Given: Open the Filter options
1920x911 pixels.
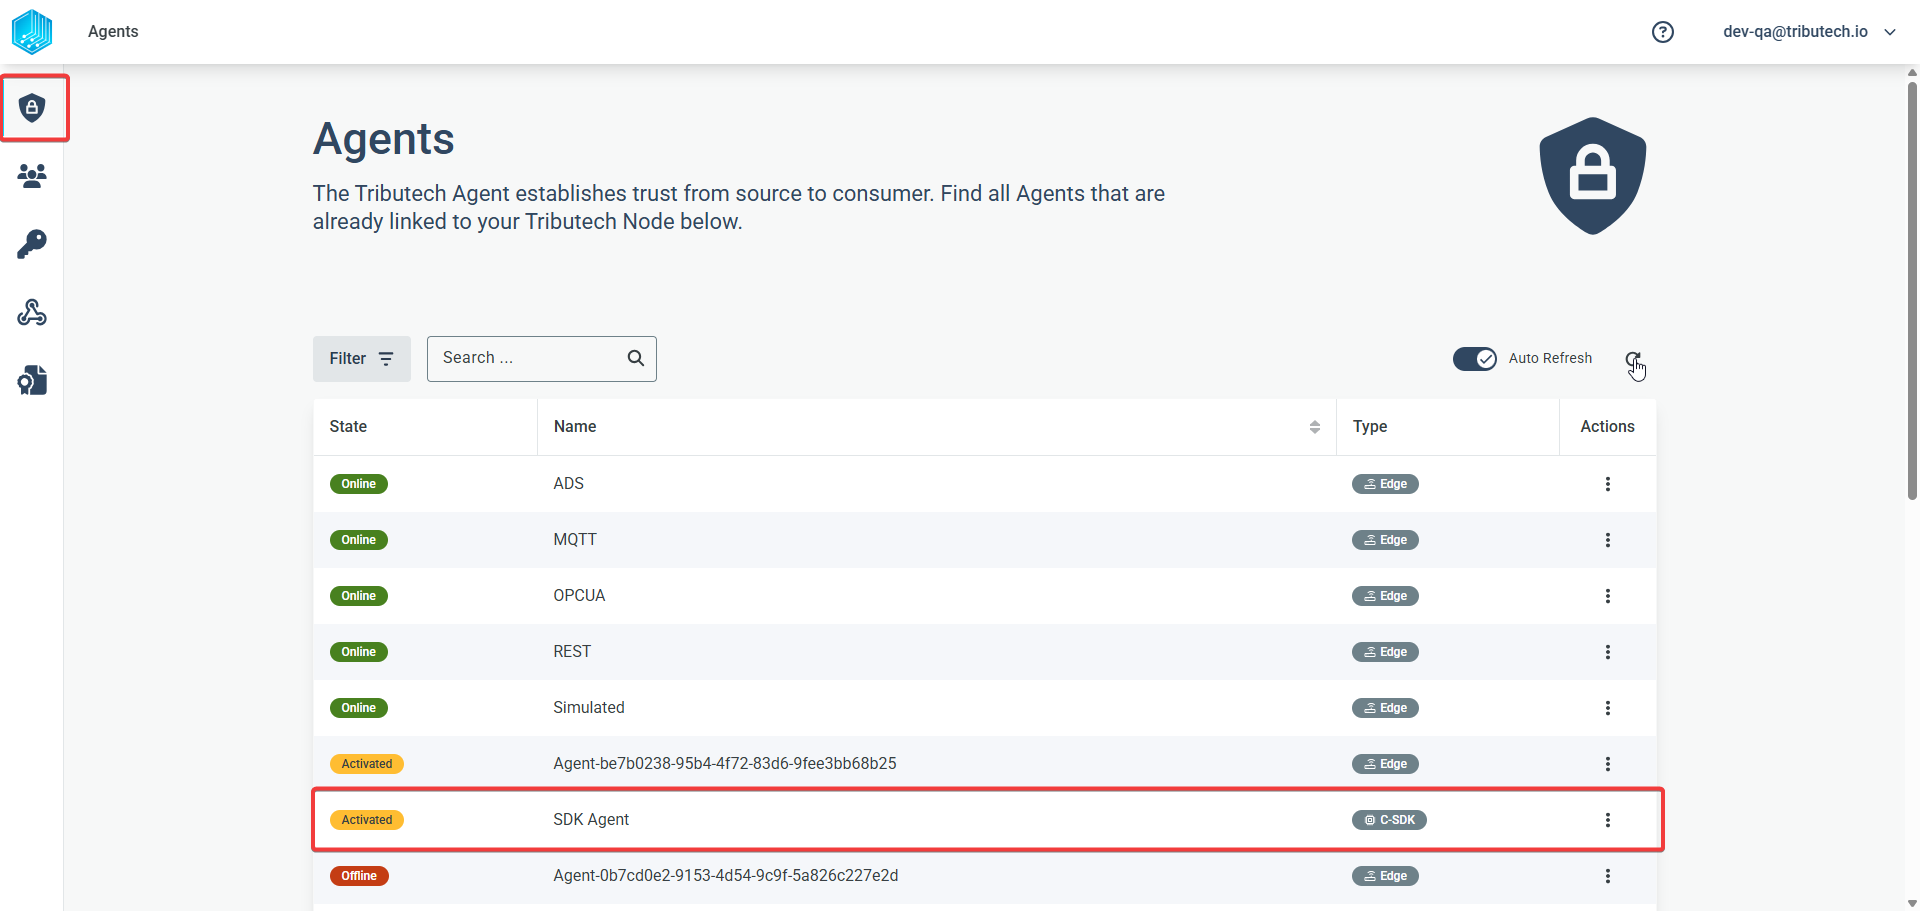Looking at the screenshot, I should tap(362, 359).
